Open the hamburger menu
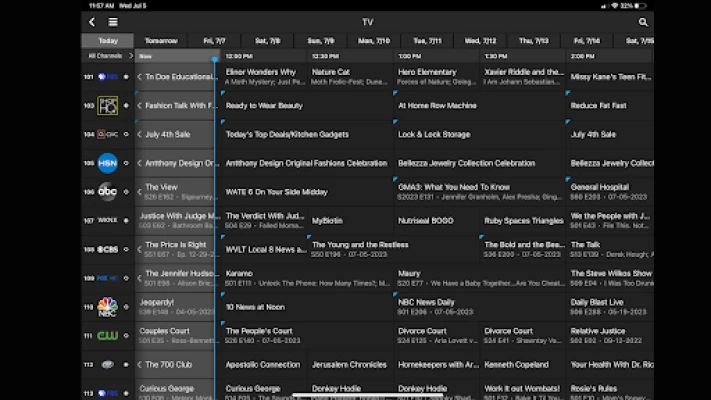The width and height of the screenshot is (711, 400). point(113,22)
